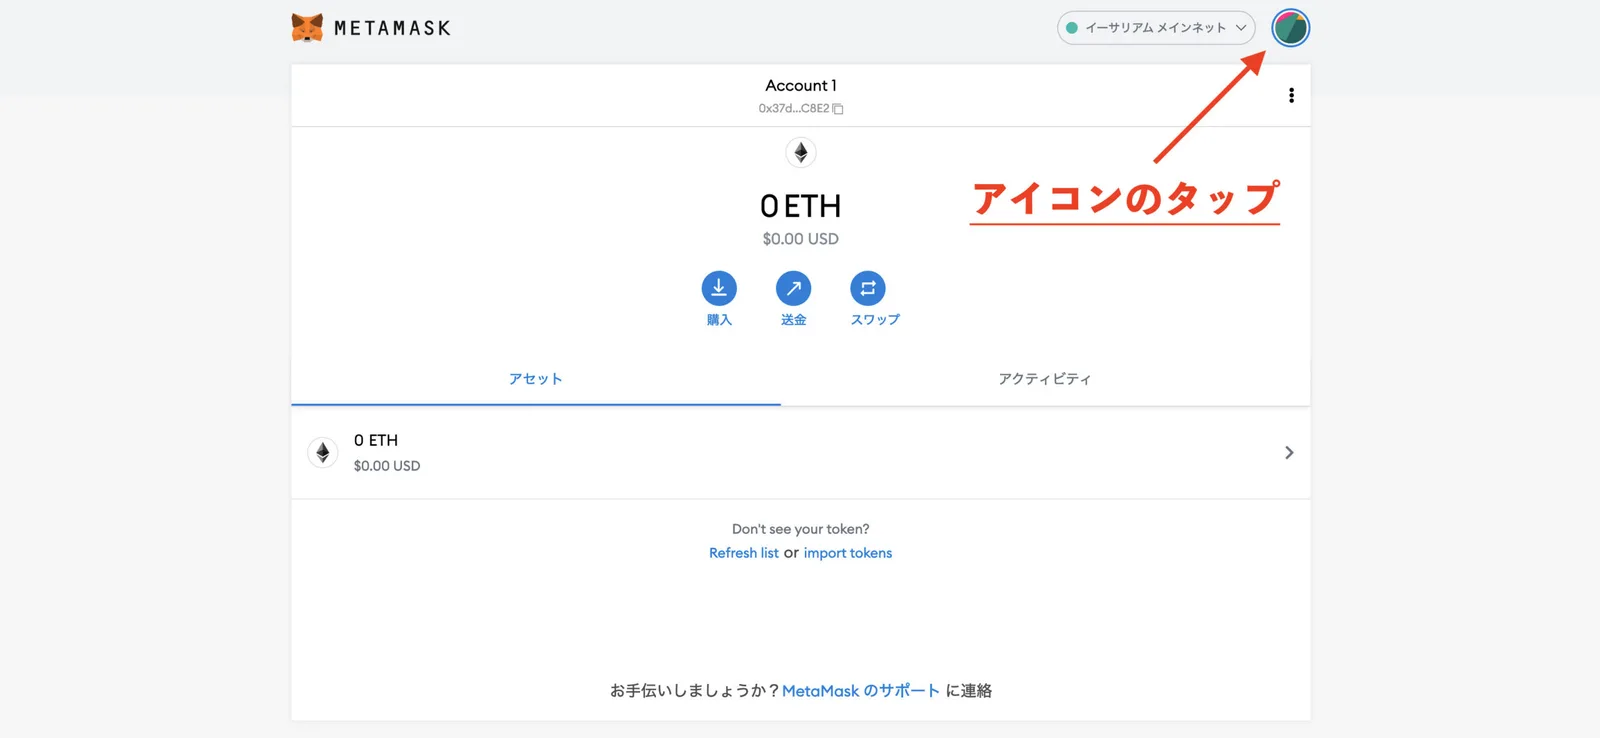The width and height of the screenshot is (1600, 738).
Task: Copy the account address 0x37d...C8E2
Action: coord(801,108)
